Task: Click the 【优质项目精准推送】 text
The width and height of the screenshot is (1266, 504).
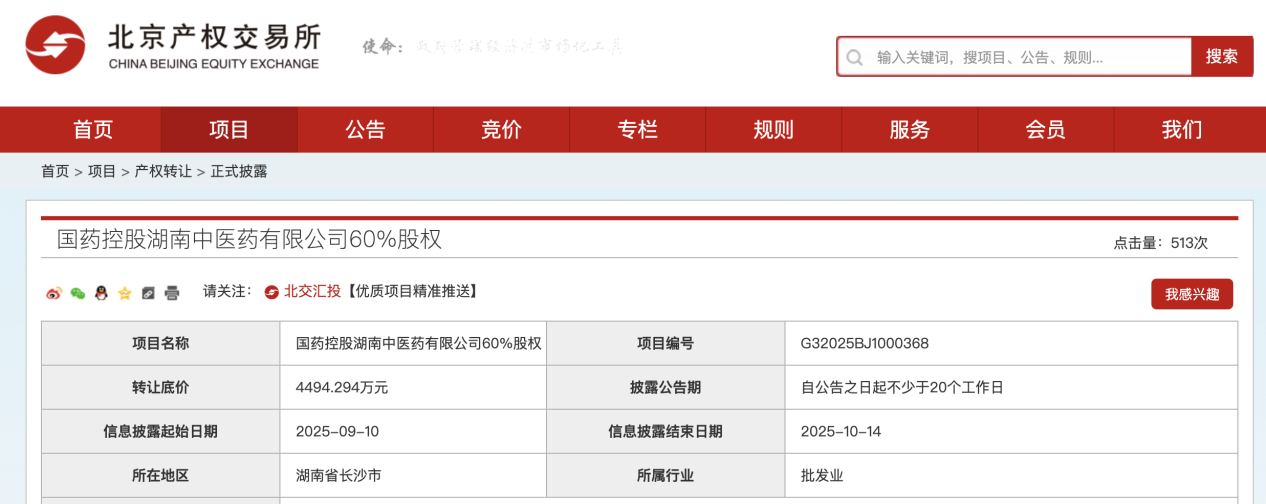Action: coord(411,292)
